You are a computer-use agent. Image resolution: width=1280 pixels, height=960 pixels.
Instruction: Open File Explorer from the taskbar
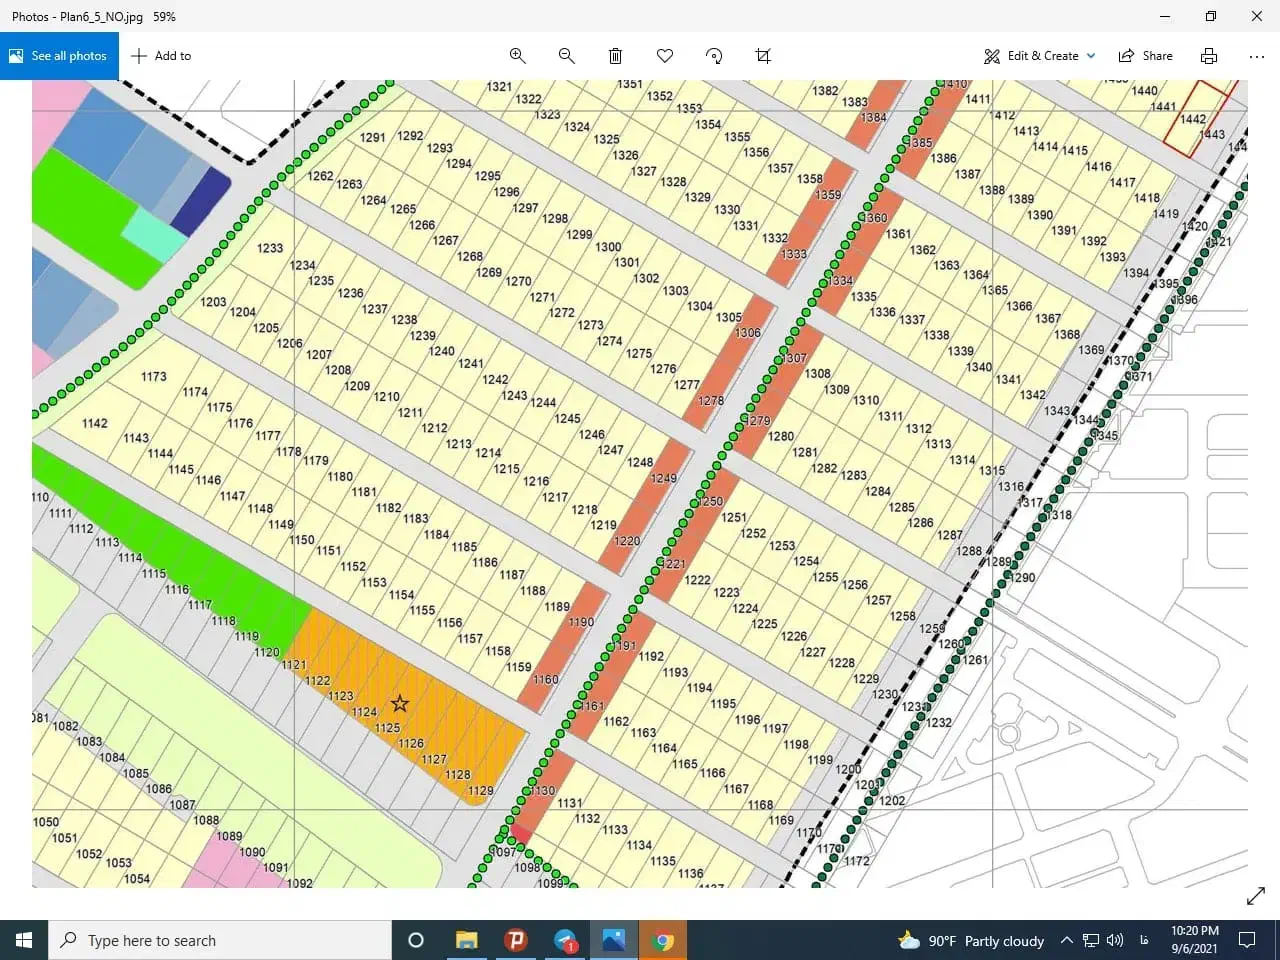tap(466, 940)
